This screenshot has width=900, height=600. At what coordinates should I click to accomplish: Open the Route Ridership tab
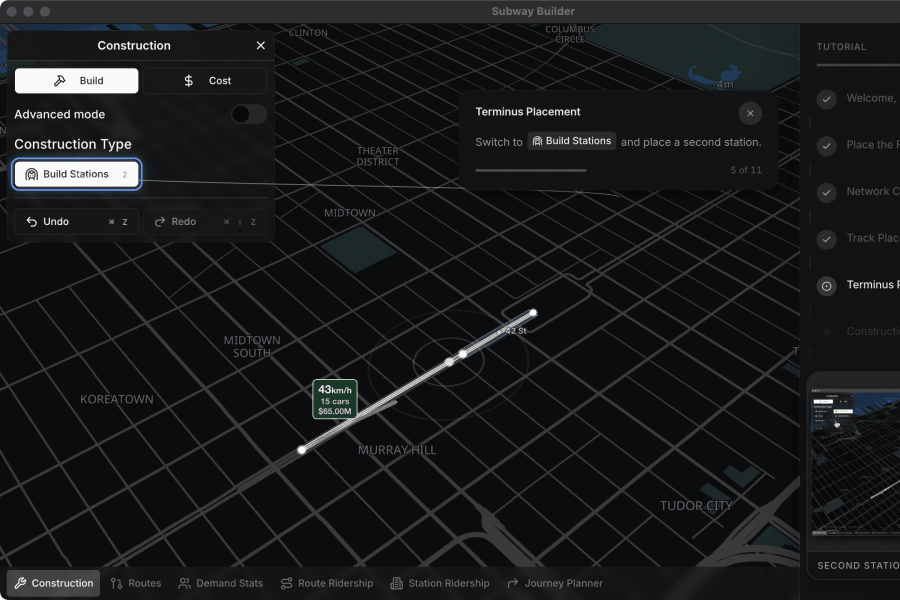327,583
